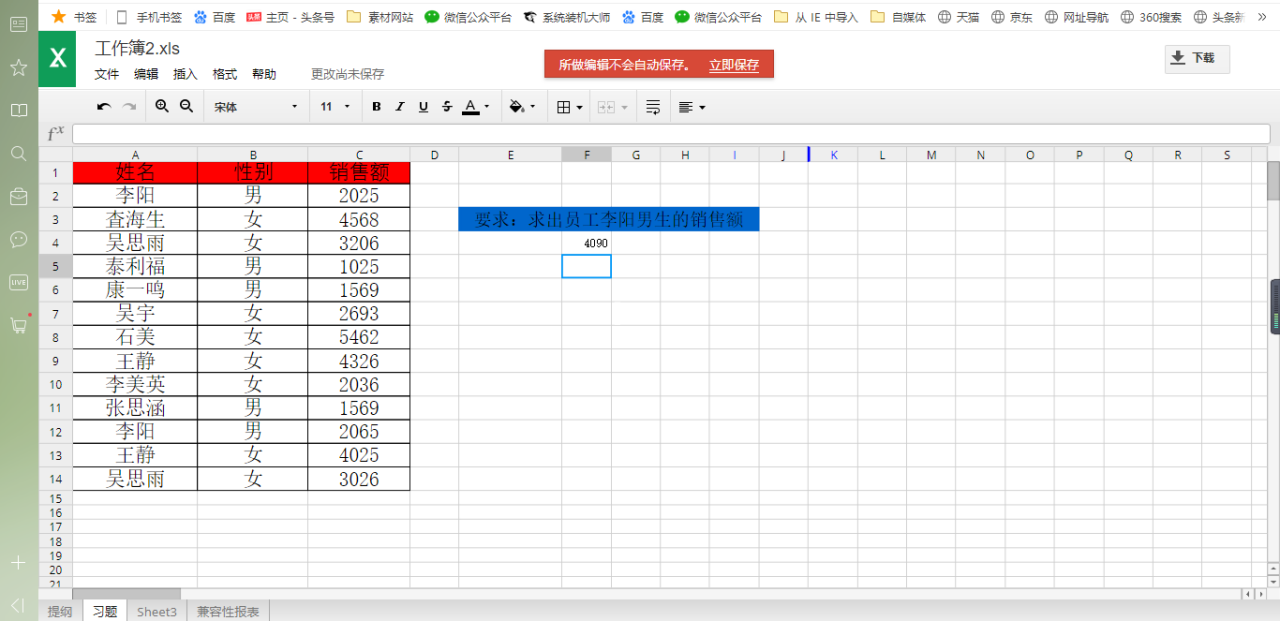Expand the merge cells dropdown
Viewport: 1280px width, 621px height.
pyautogui.click(x=625, y=107)
